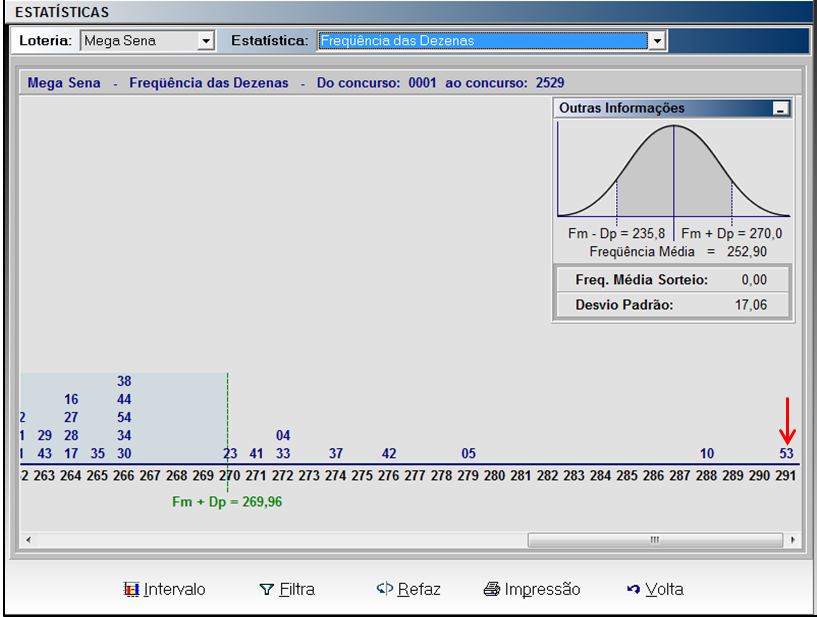Viewport: 817px width, 617px height.
Task: Select dezena 05 above frequency 279
Action: tap(468, 453)
